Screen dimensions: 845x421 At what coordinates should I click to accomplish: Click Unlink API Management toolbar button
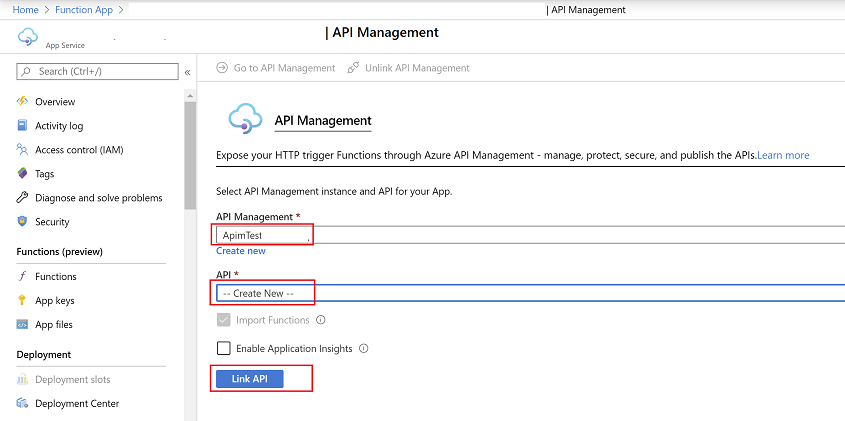408,68
